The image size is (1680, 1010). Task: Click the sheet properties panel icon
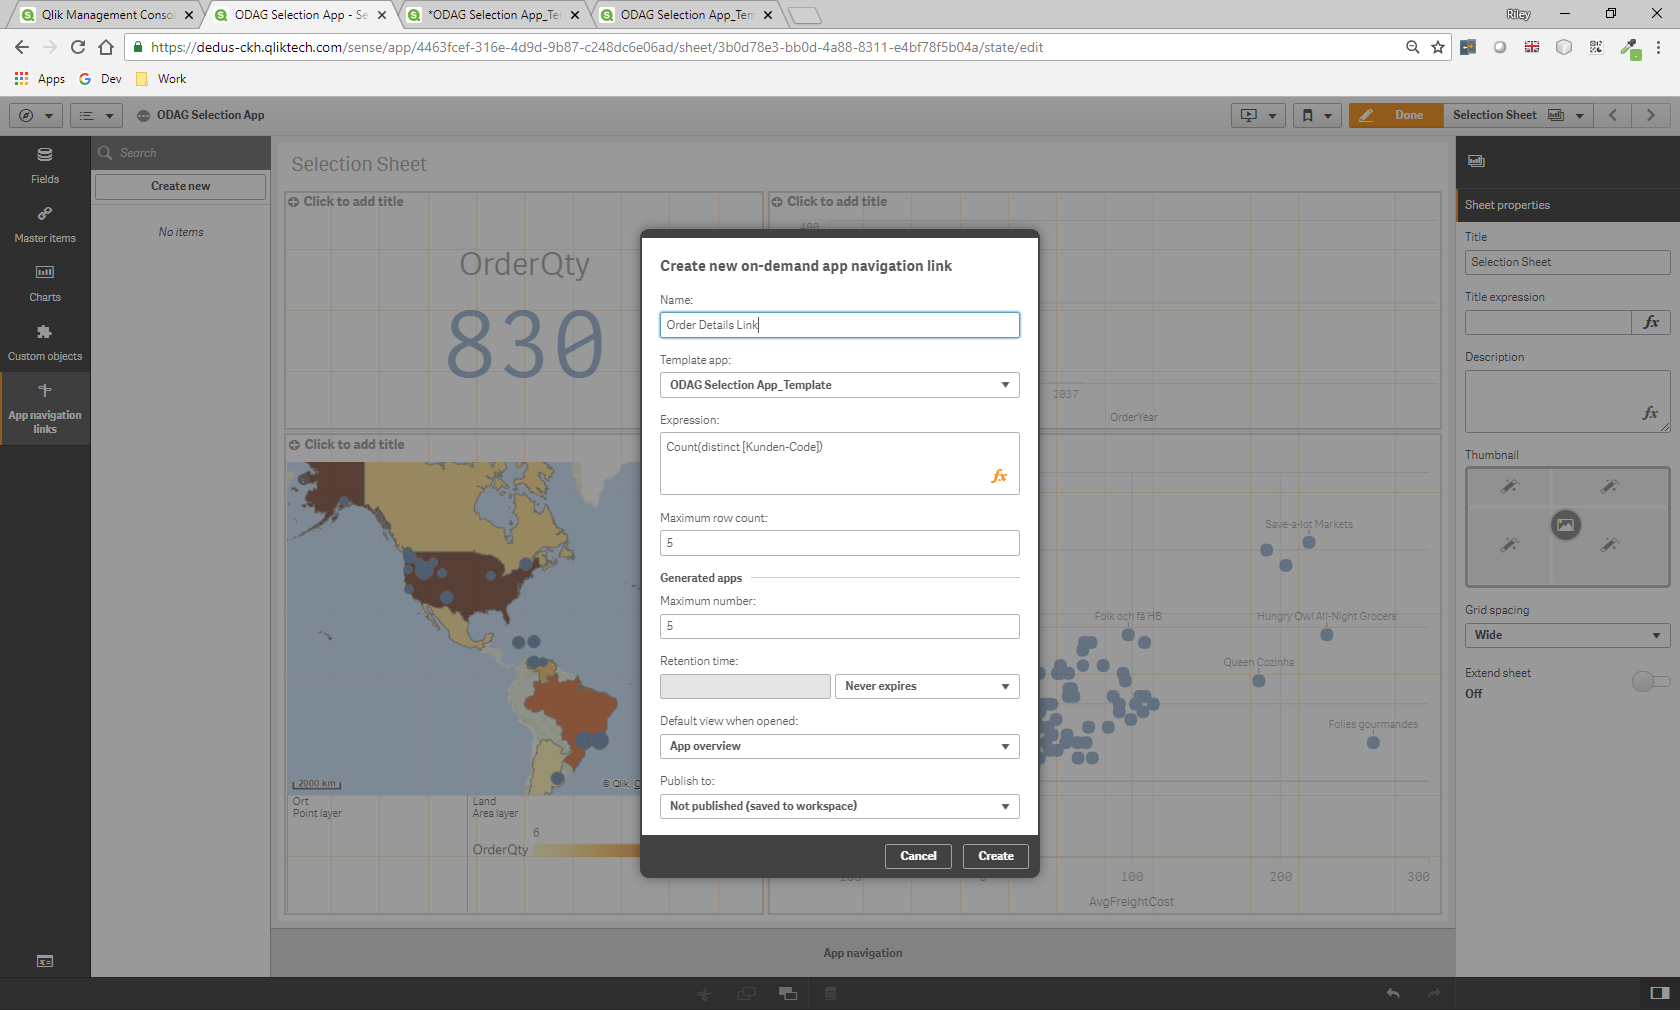pyautogui.click(x=1476, y=161)
